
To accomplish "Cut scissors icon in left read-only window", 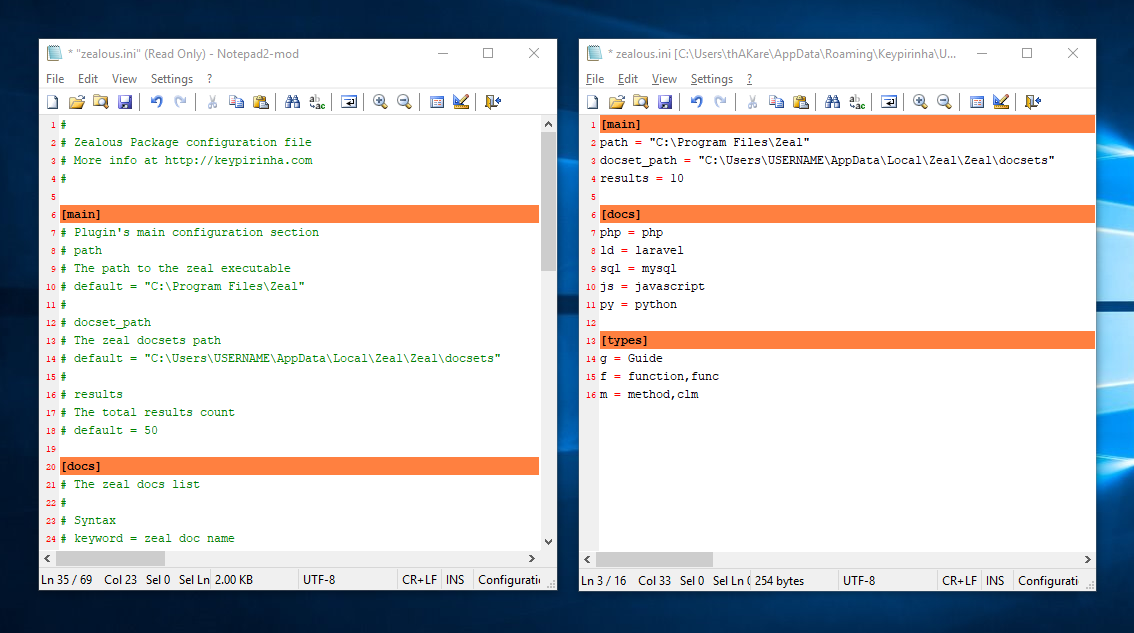I will 212,102.
